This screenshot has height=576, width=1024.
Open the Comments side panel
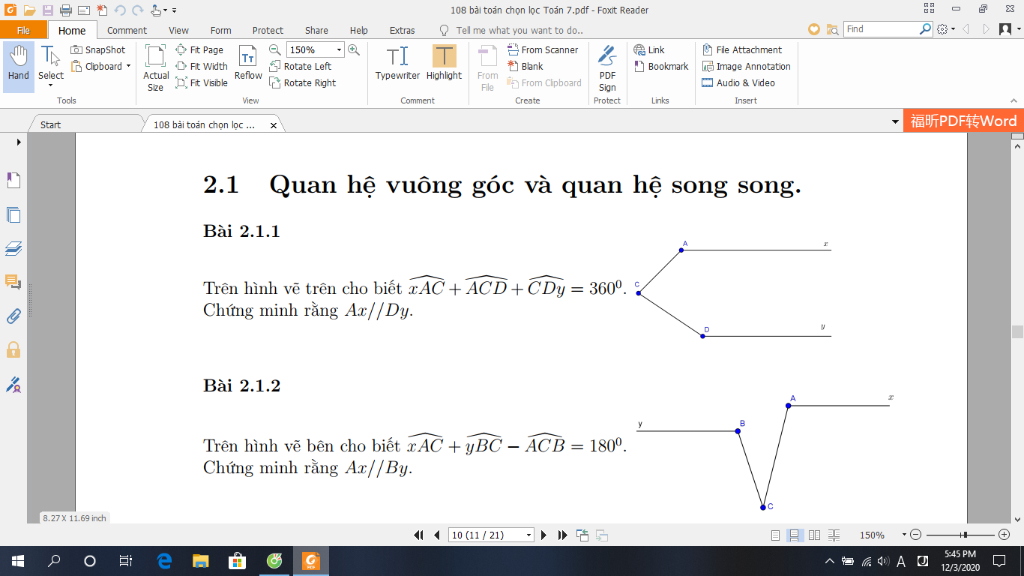(x=13, y=282)
